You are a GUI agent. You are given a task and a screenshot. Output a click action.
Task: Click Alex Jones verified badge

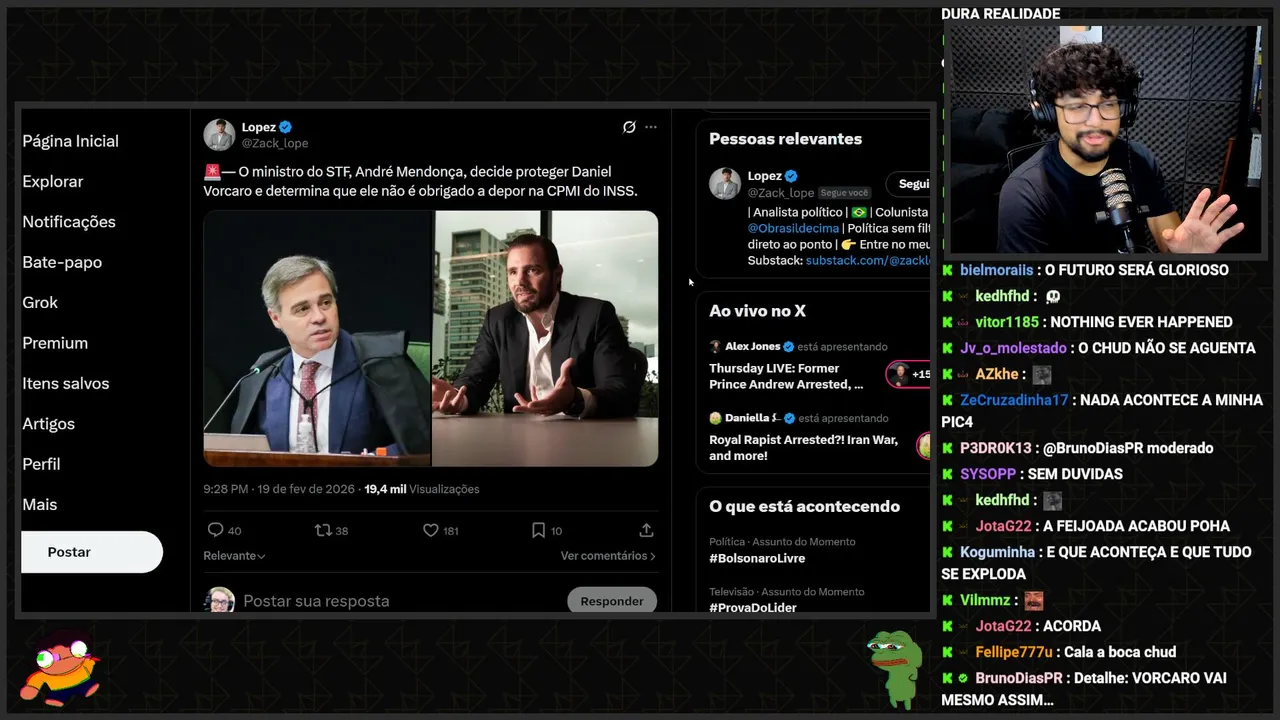[789, 347]
